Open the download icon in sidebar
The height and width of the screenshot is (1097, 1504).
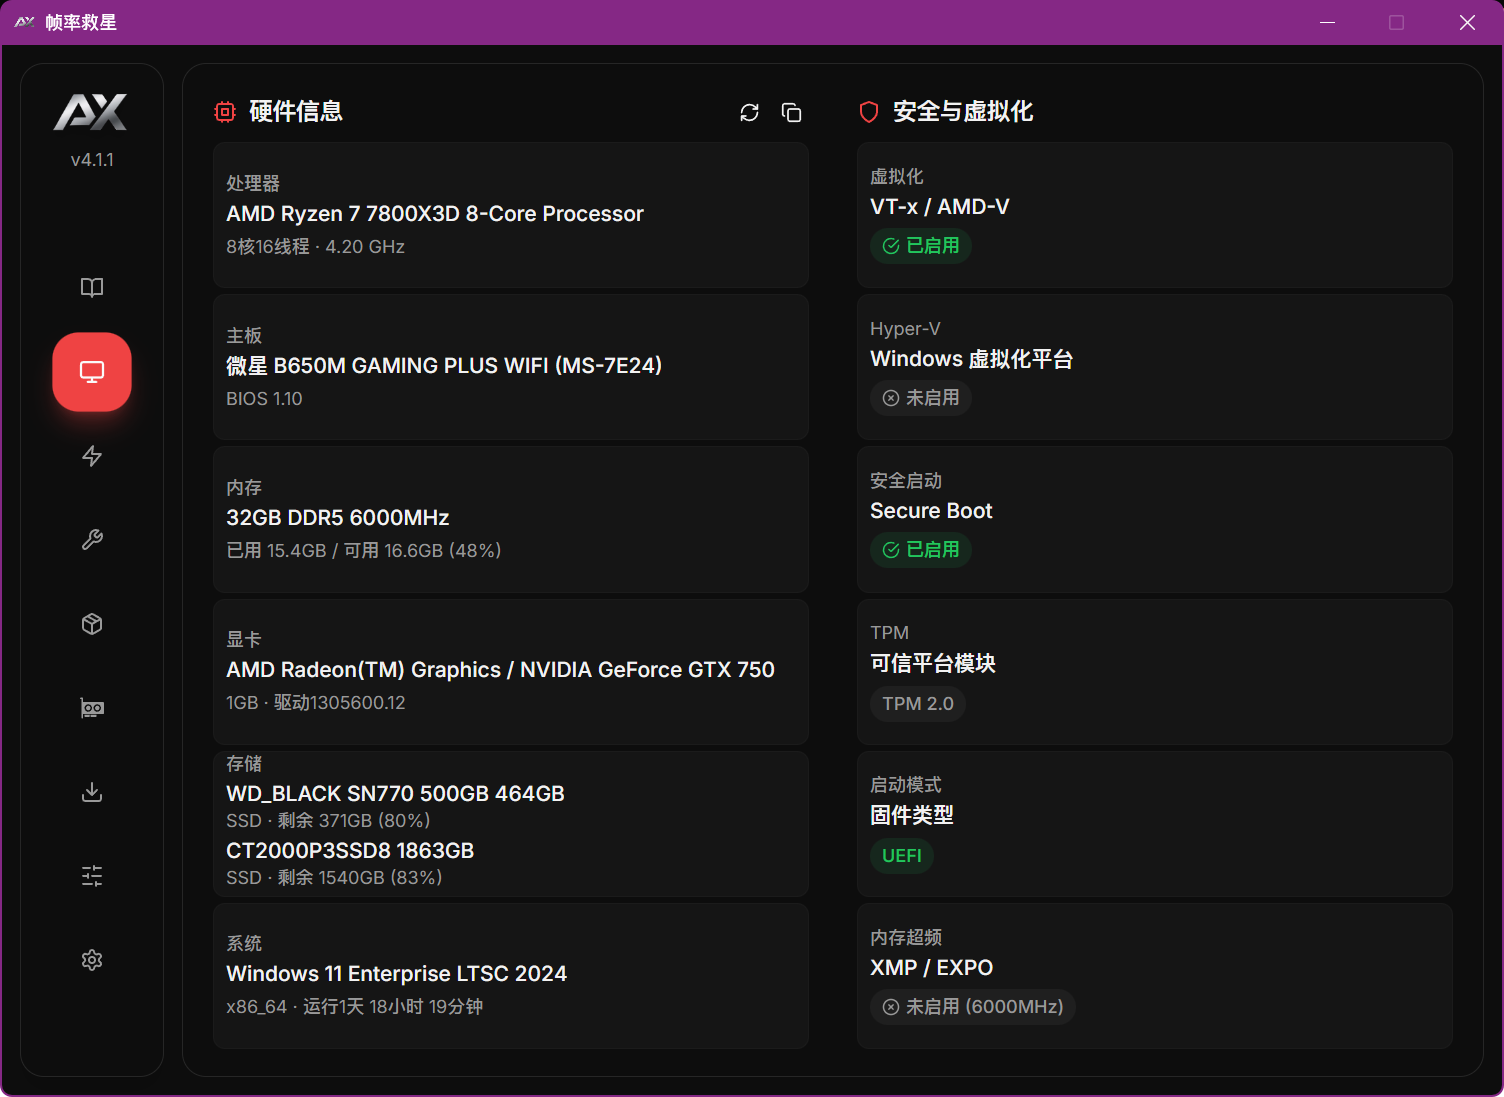[92, 792]
